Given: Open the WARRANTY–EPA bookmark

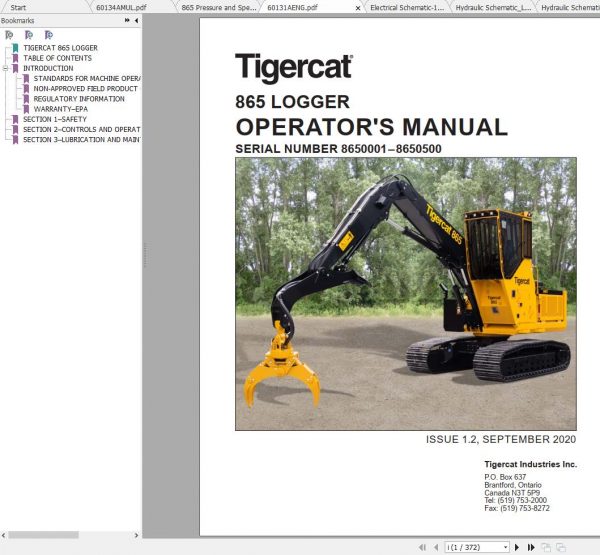Looking at the screenshot, I should [60, 109].
